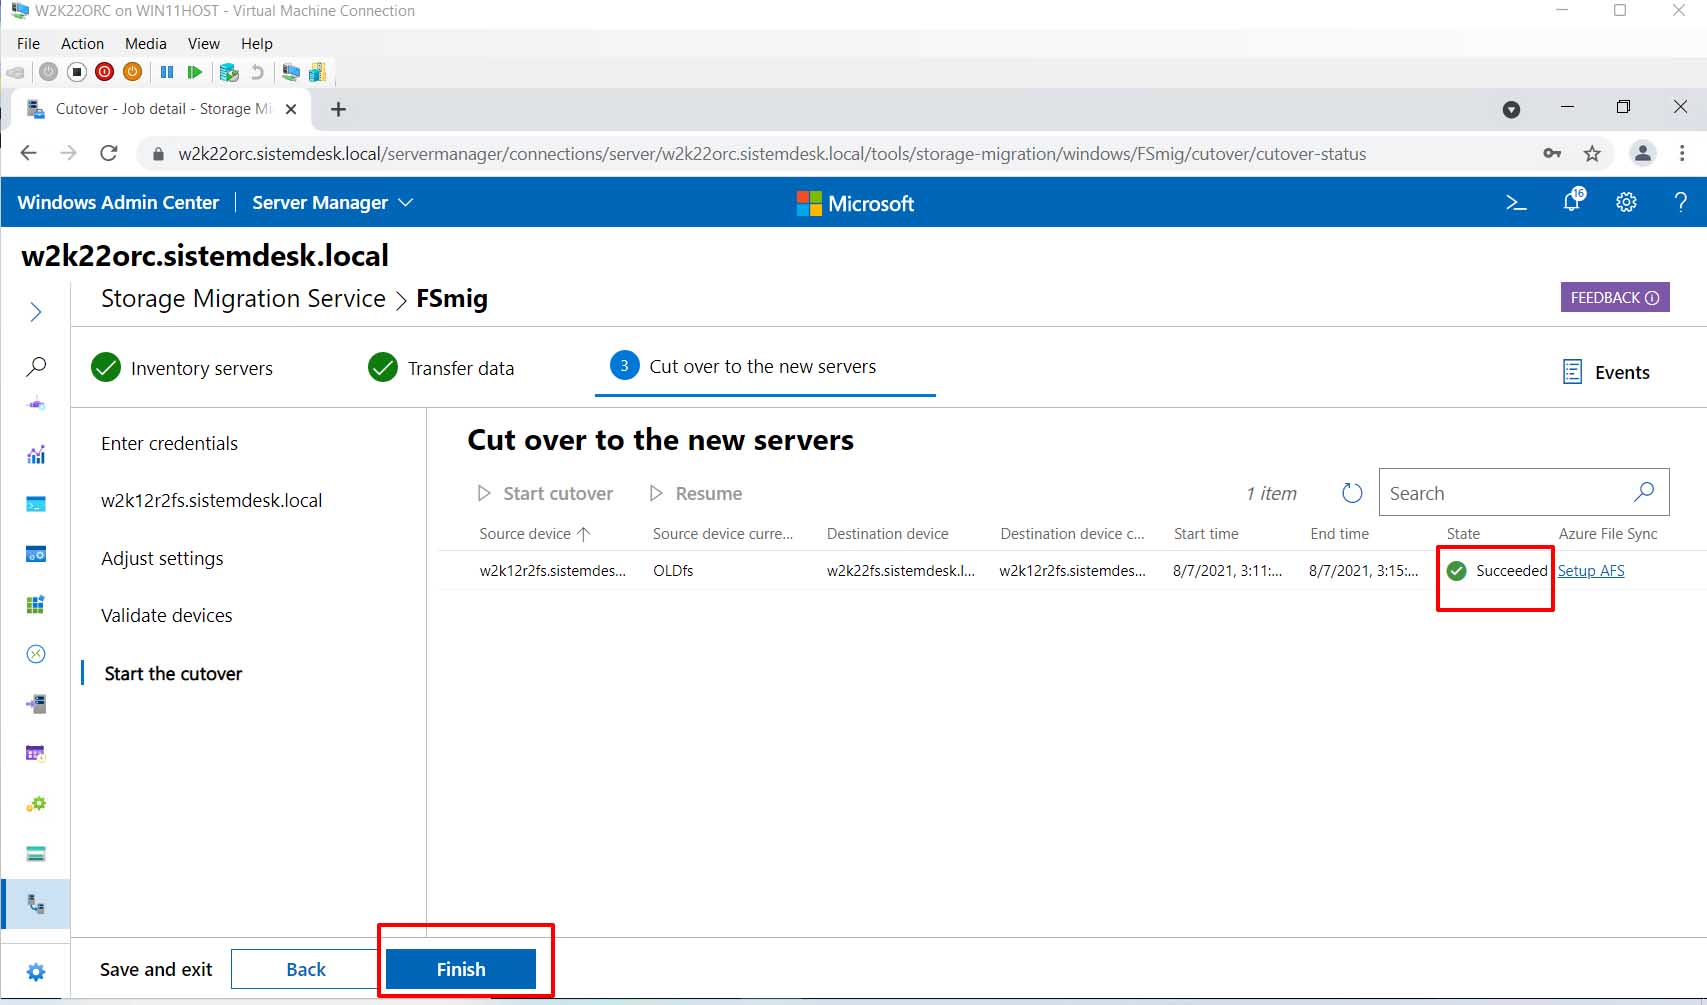Switch to the Inventory servers step
1707x1005 pixels.
182,368
